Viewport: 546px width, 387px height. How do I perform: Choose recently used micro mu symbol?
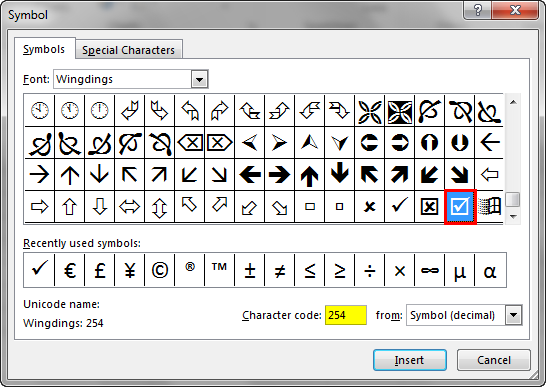(459, 270)
